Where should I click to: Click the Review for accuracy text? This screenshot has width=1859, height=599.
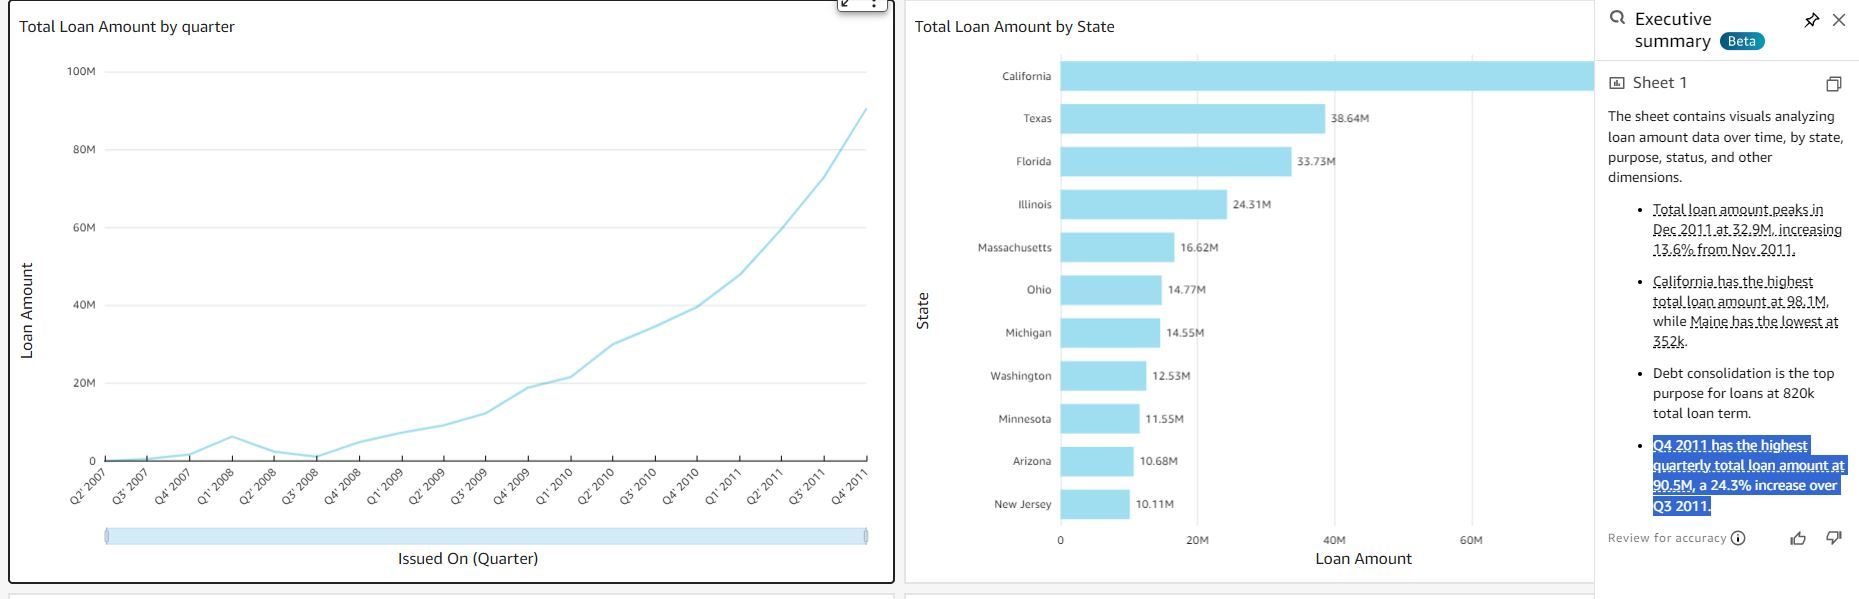pyautogui.click(x=1667, y=538)
